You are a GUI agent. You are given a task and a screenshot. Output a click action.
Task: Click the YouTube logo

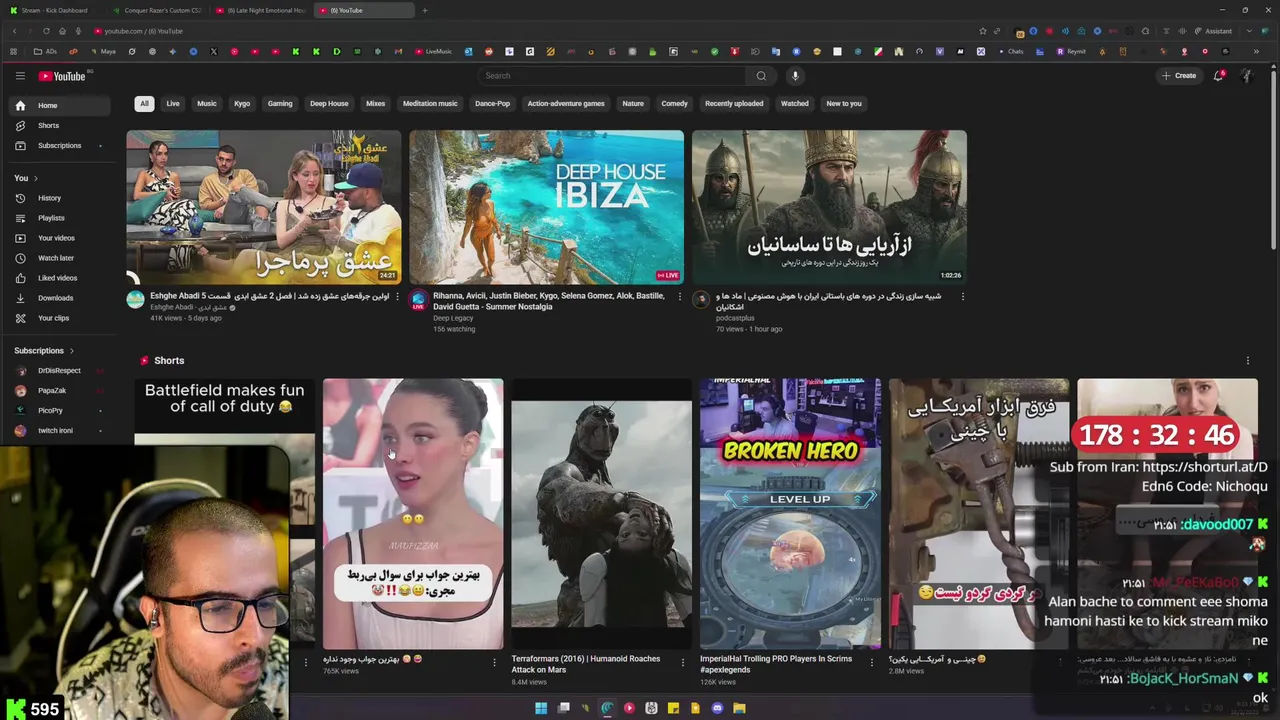[x=62, y=76]
